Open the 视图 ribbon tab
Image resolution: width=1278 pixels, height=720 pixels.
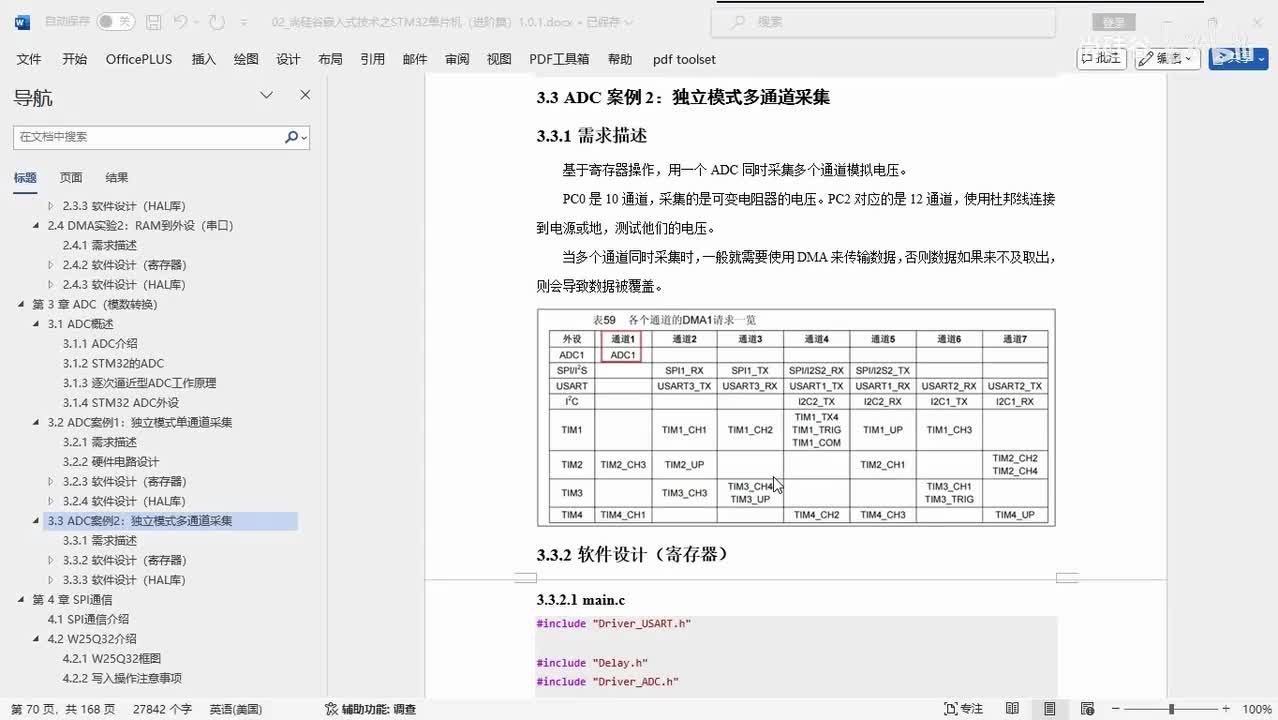499,59
